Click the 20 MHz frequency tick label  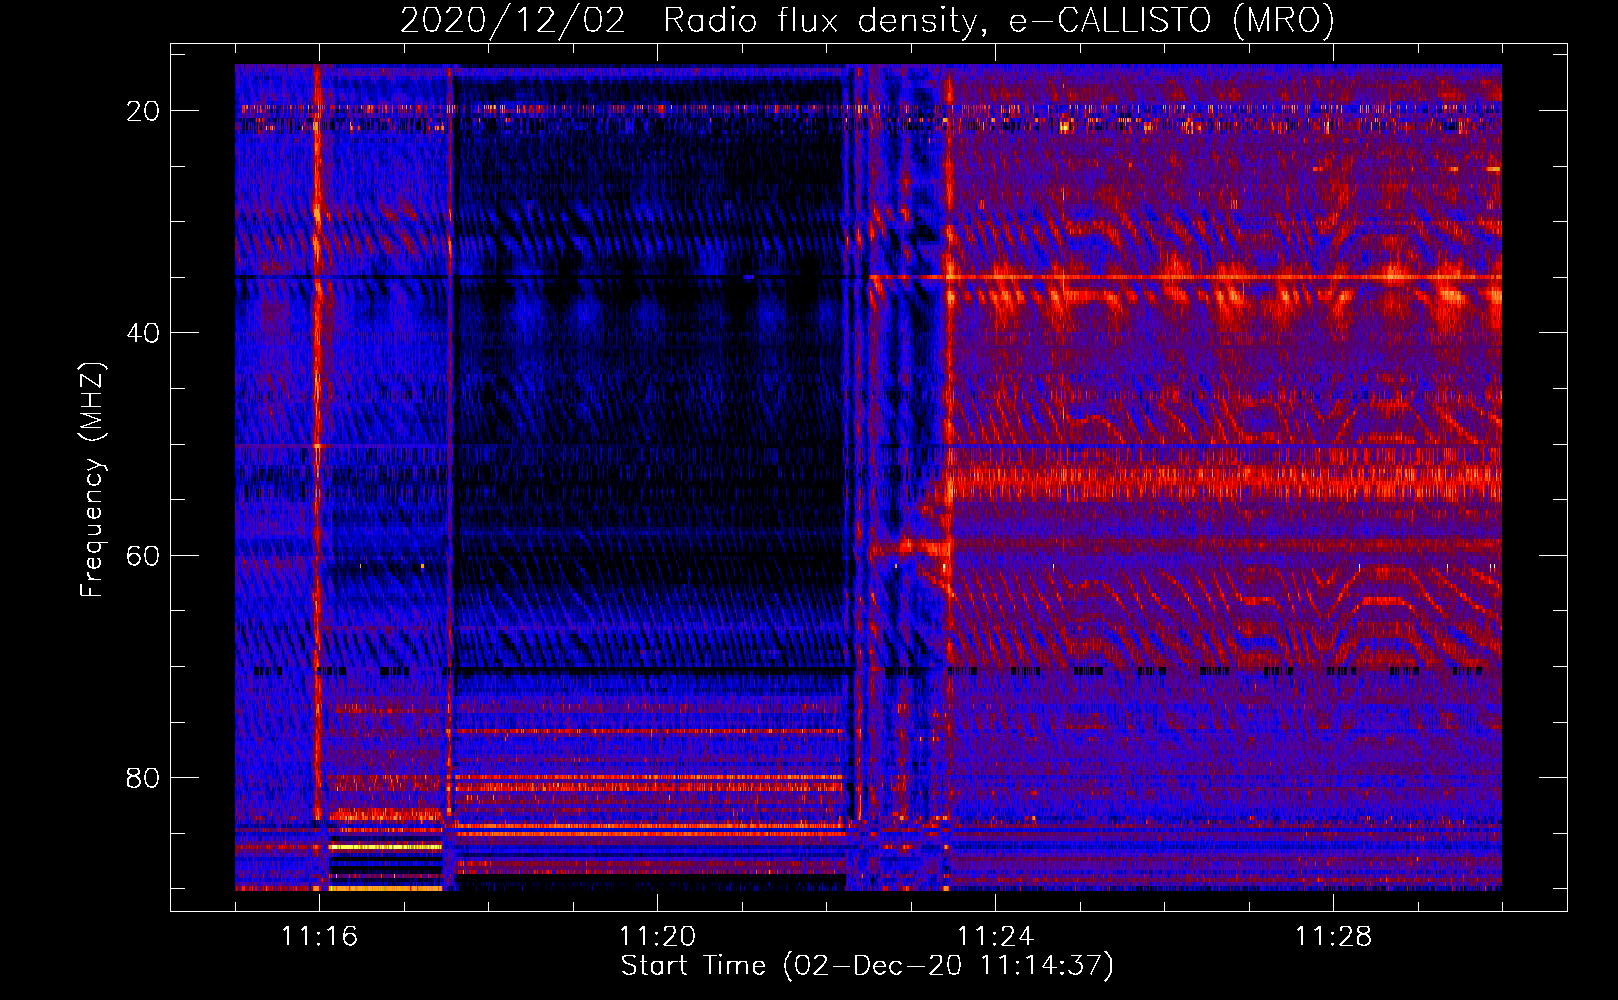pos(143,111)
